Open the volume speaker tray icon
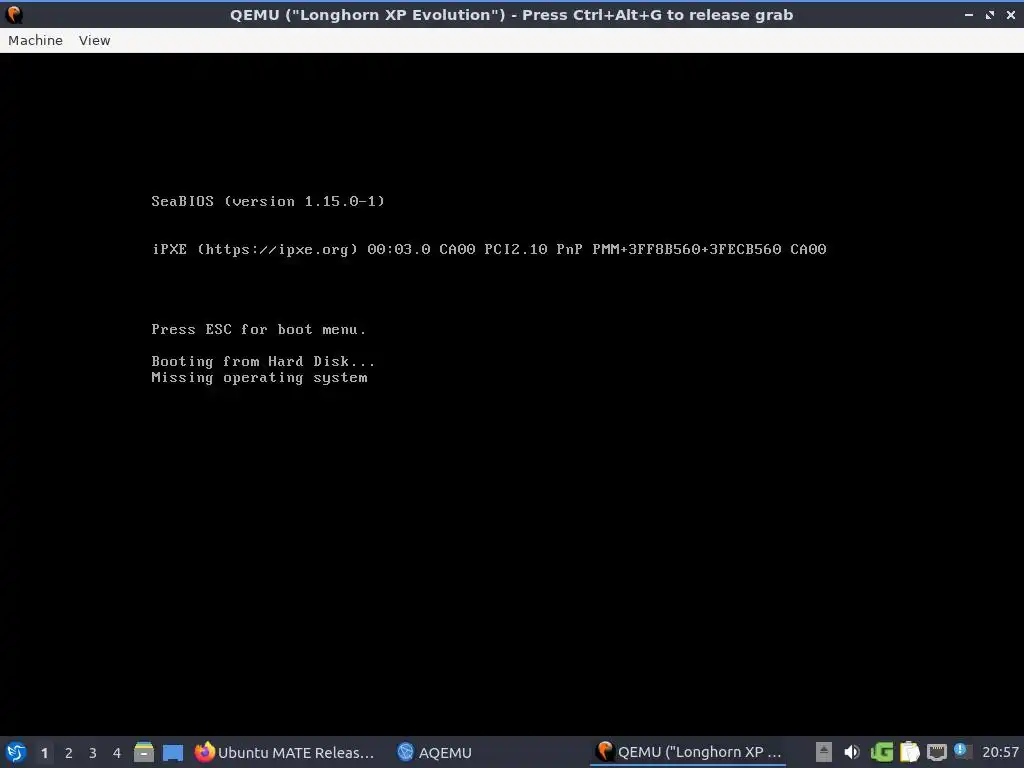 (852, 752)
